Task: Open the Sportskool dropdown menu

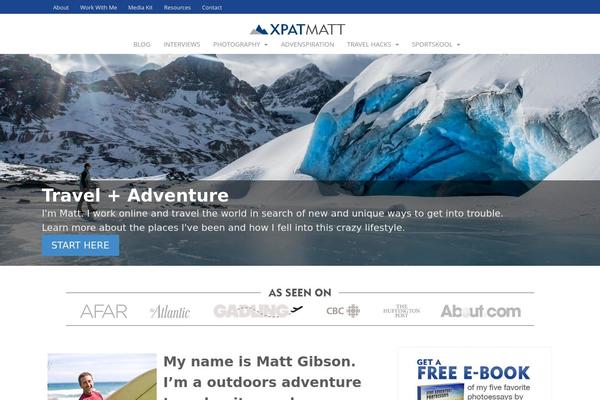Action: click(x=435, y=44)
